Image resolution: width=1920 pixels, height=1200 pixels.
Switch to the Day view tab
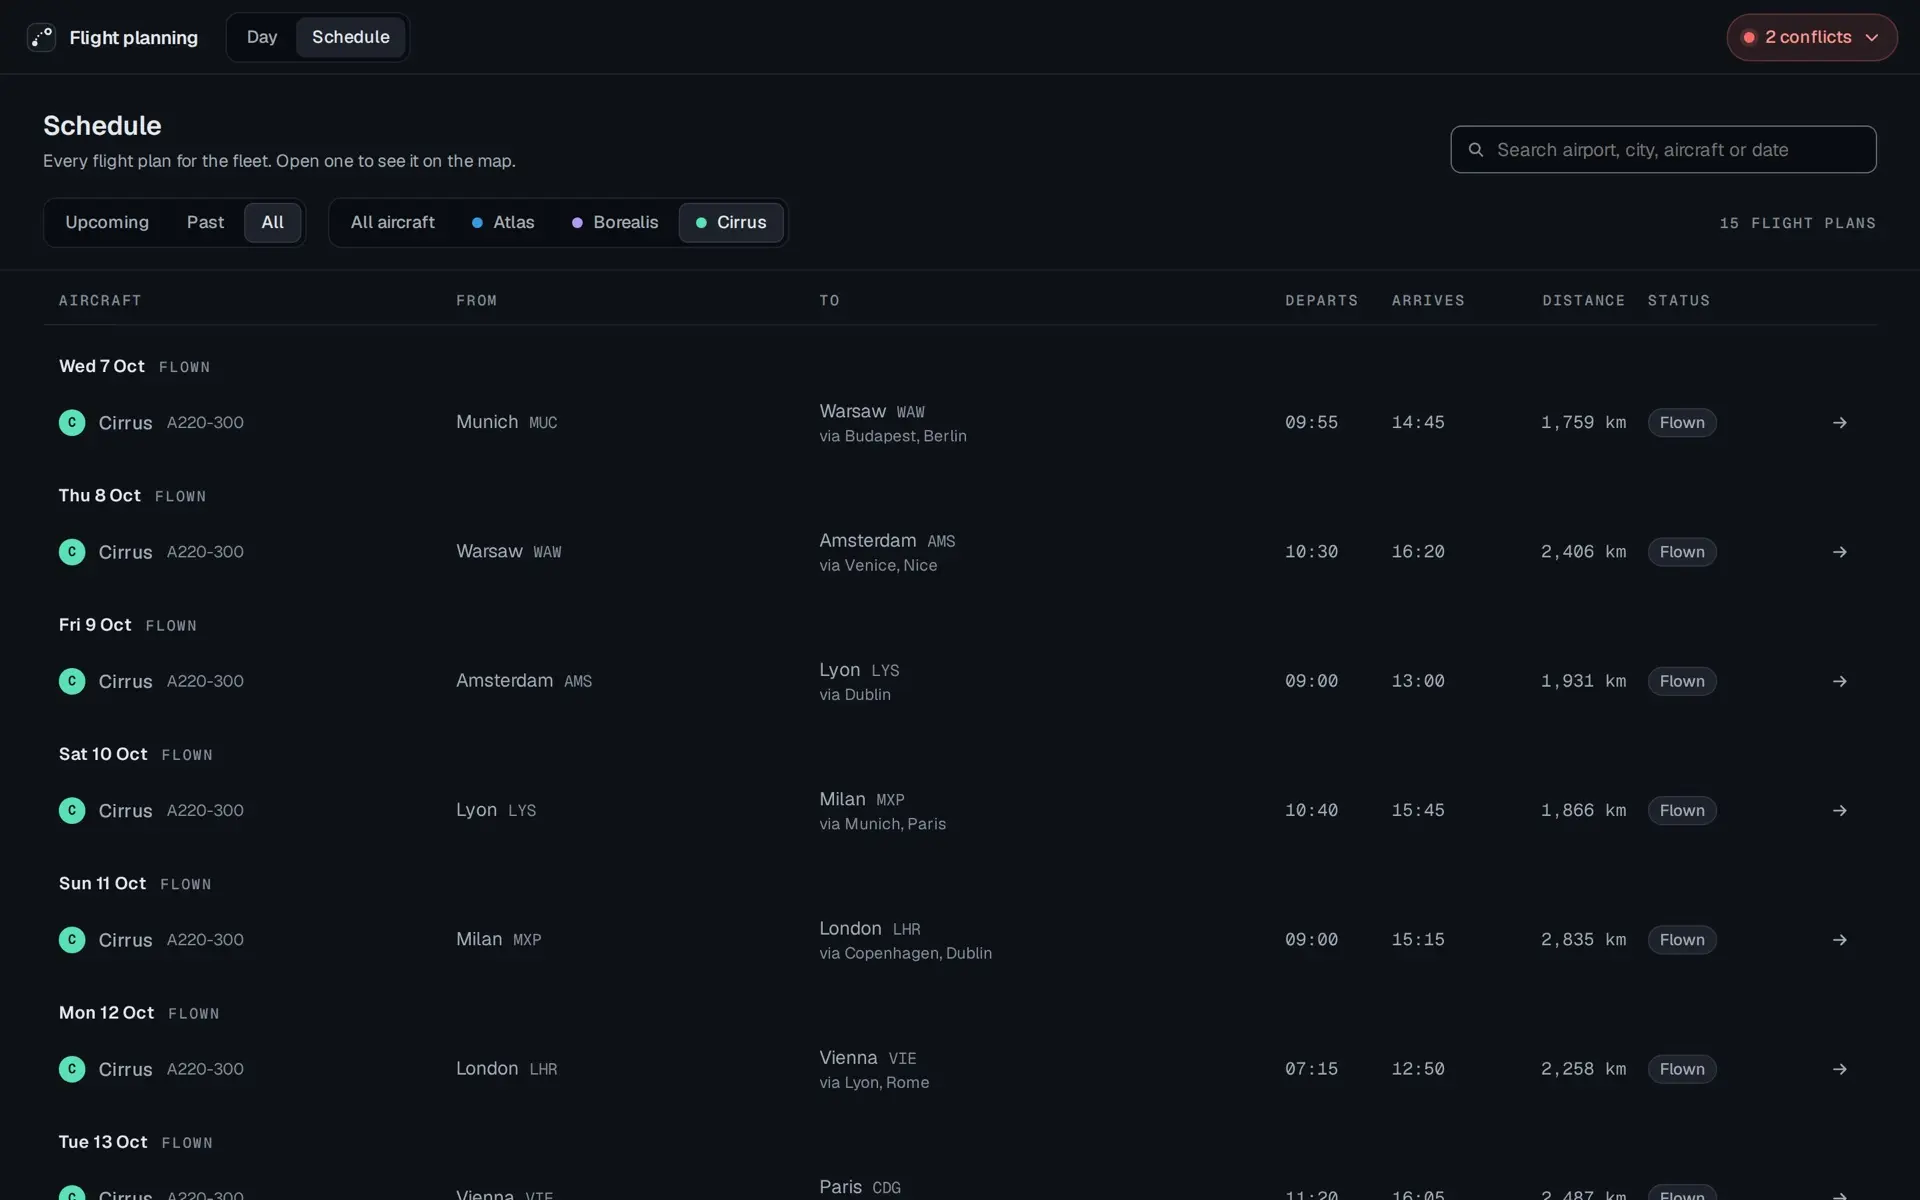[262, 37]
